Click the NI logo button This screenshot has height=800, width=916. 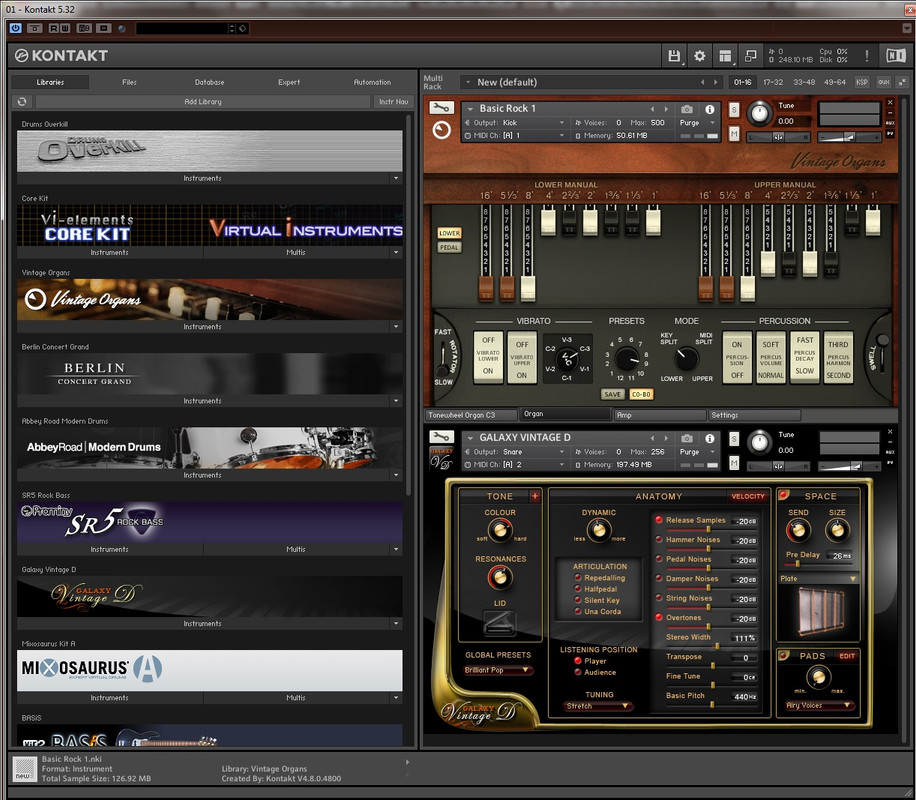tap(896, 56)
